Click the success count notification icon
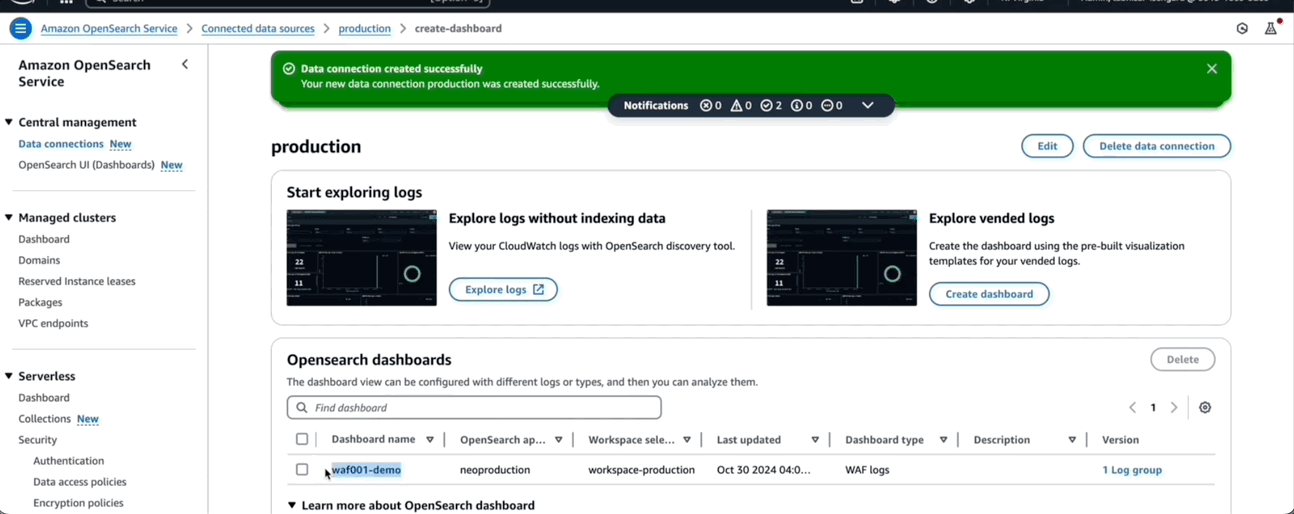The width and height of the screenshot is (1294, 514). [x=766, y=105]
